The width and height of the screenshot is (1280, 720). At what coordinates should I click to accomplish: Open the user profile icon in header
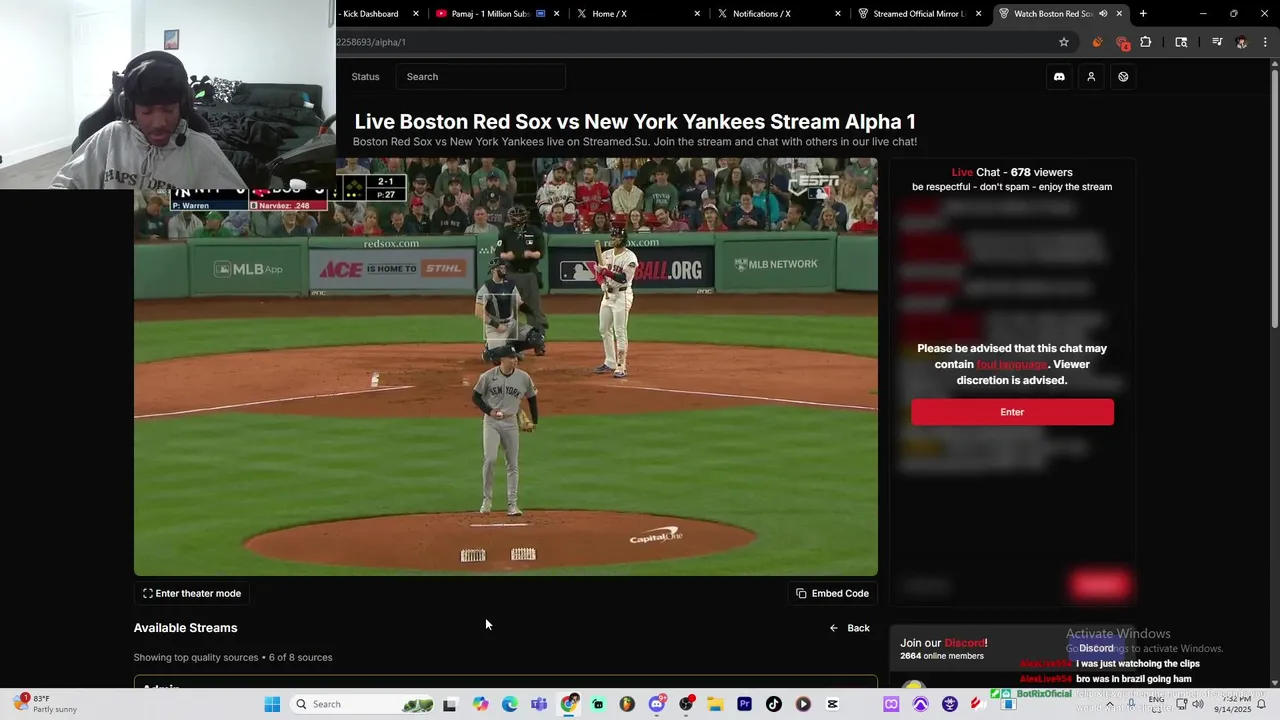coord(1091,77)
